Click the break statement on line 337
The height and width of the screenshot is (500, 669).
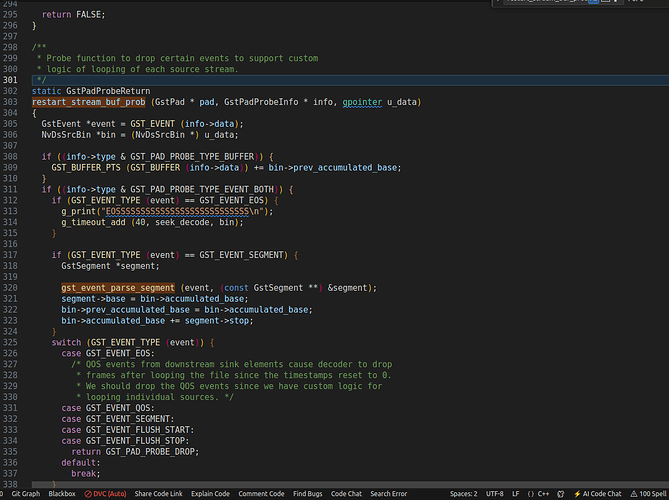[x=86, y=474]
